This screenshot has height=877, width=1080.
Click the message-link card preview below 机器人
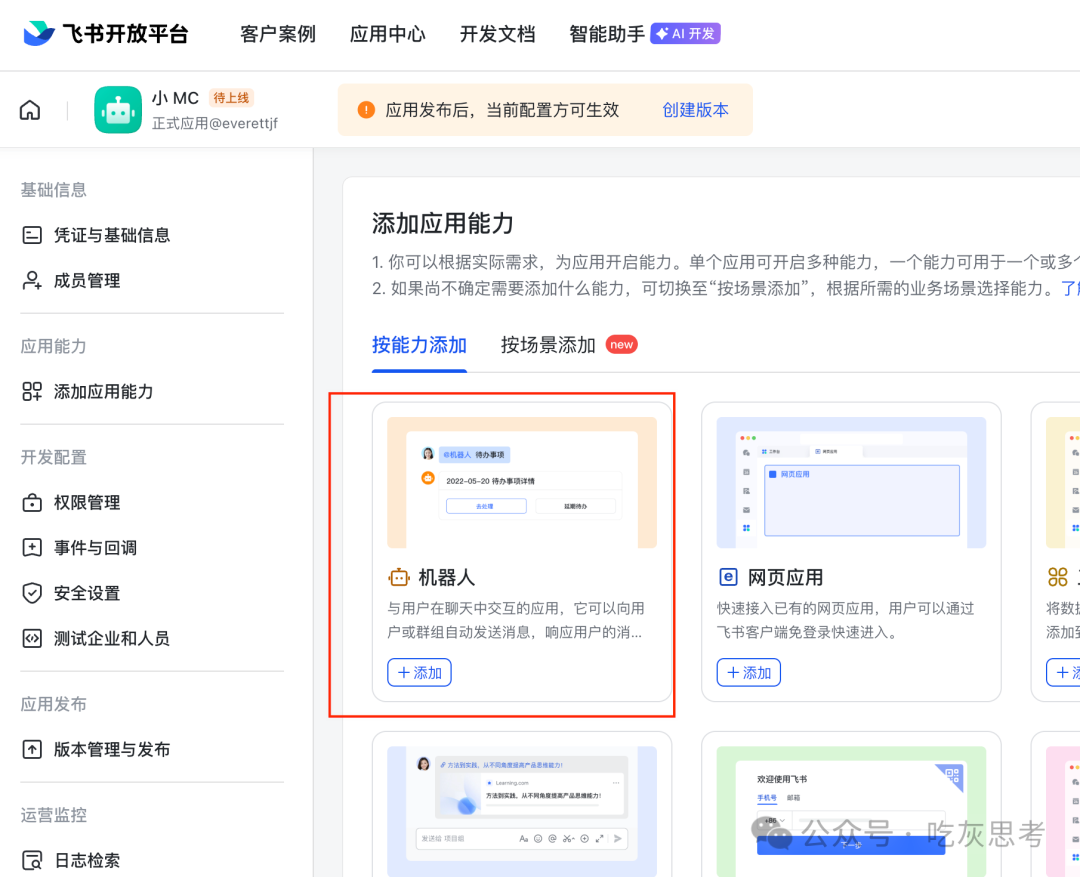click(x=522, y=811)
